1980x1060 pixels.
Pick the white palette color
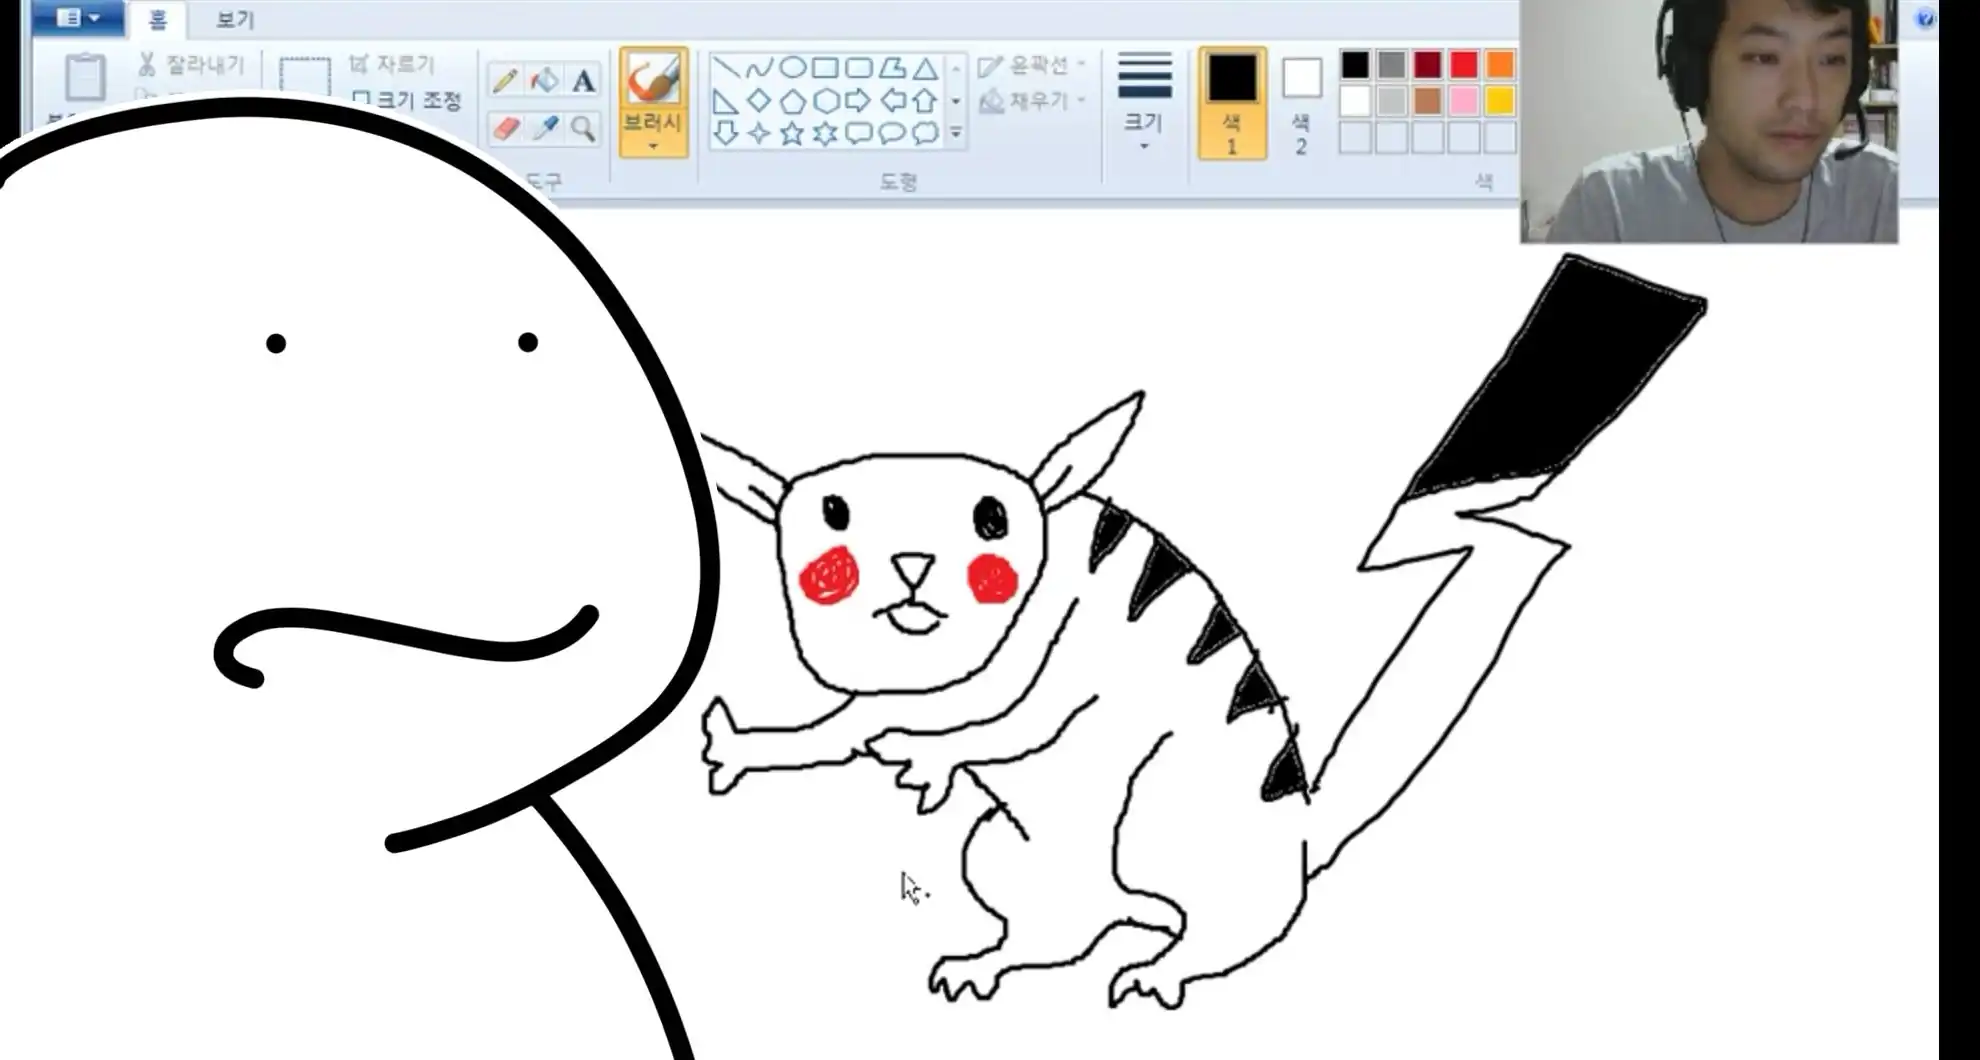point(1356,101)
